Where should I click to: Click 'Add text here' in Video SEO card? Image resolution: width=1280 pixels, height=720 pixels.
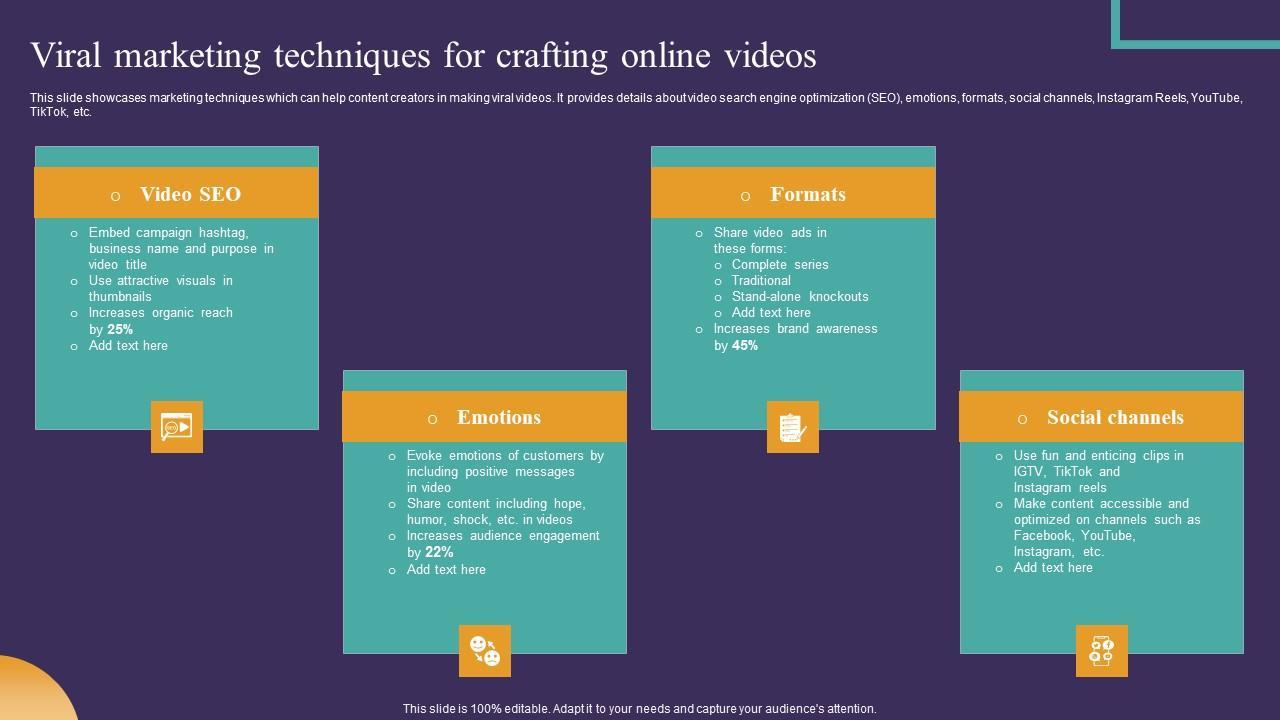[x=128, y=345]
